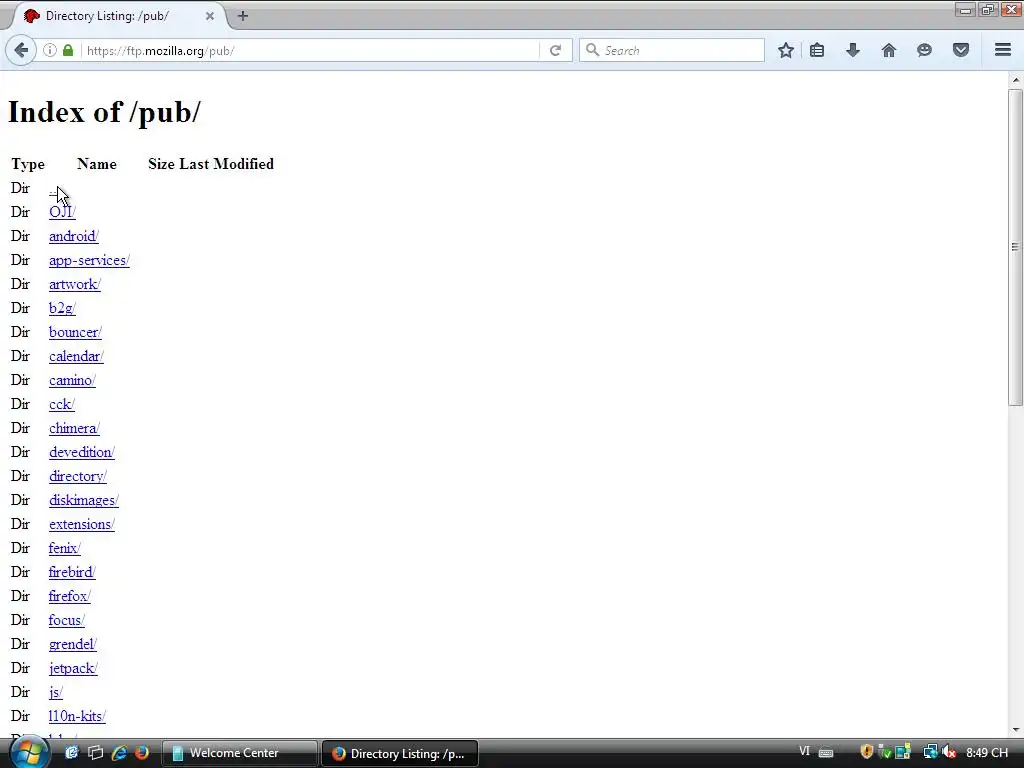Open the Downloads arrow icon
The width and height of the screenshot is (1024, 768).
853,50
